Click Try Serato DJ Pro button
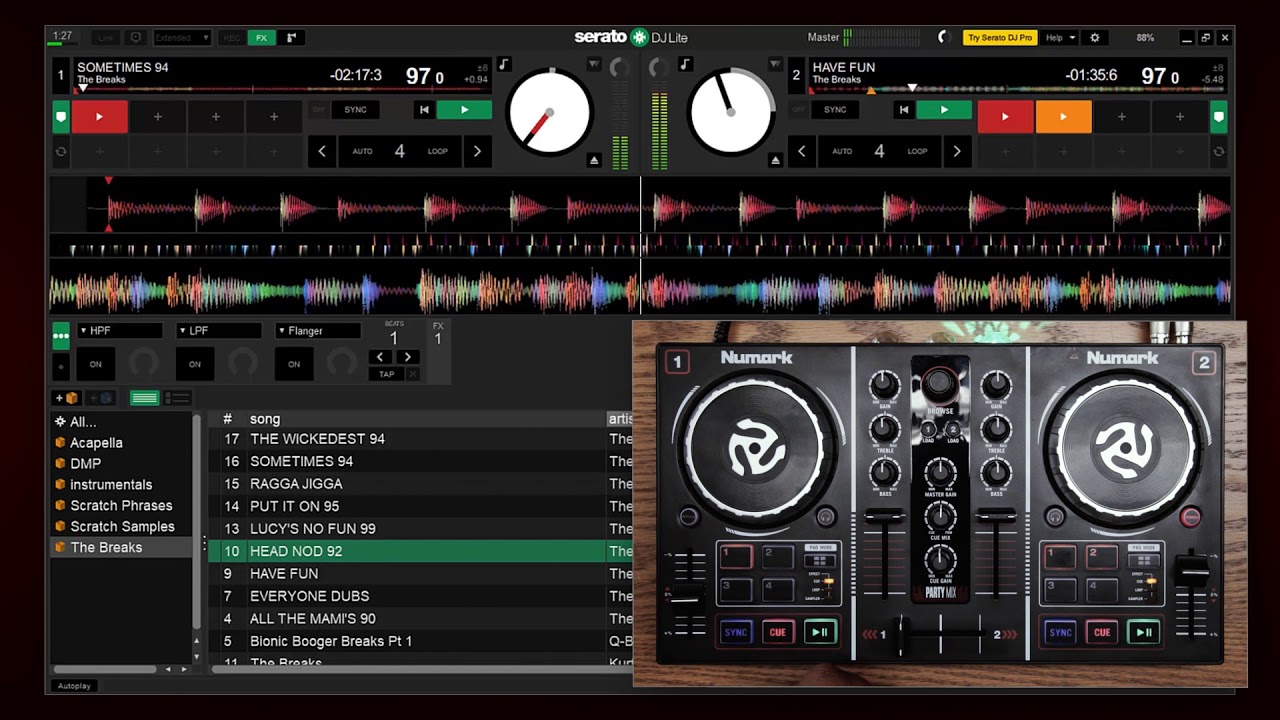Viewport: 1280px width, 720px height. (1000, 38)
